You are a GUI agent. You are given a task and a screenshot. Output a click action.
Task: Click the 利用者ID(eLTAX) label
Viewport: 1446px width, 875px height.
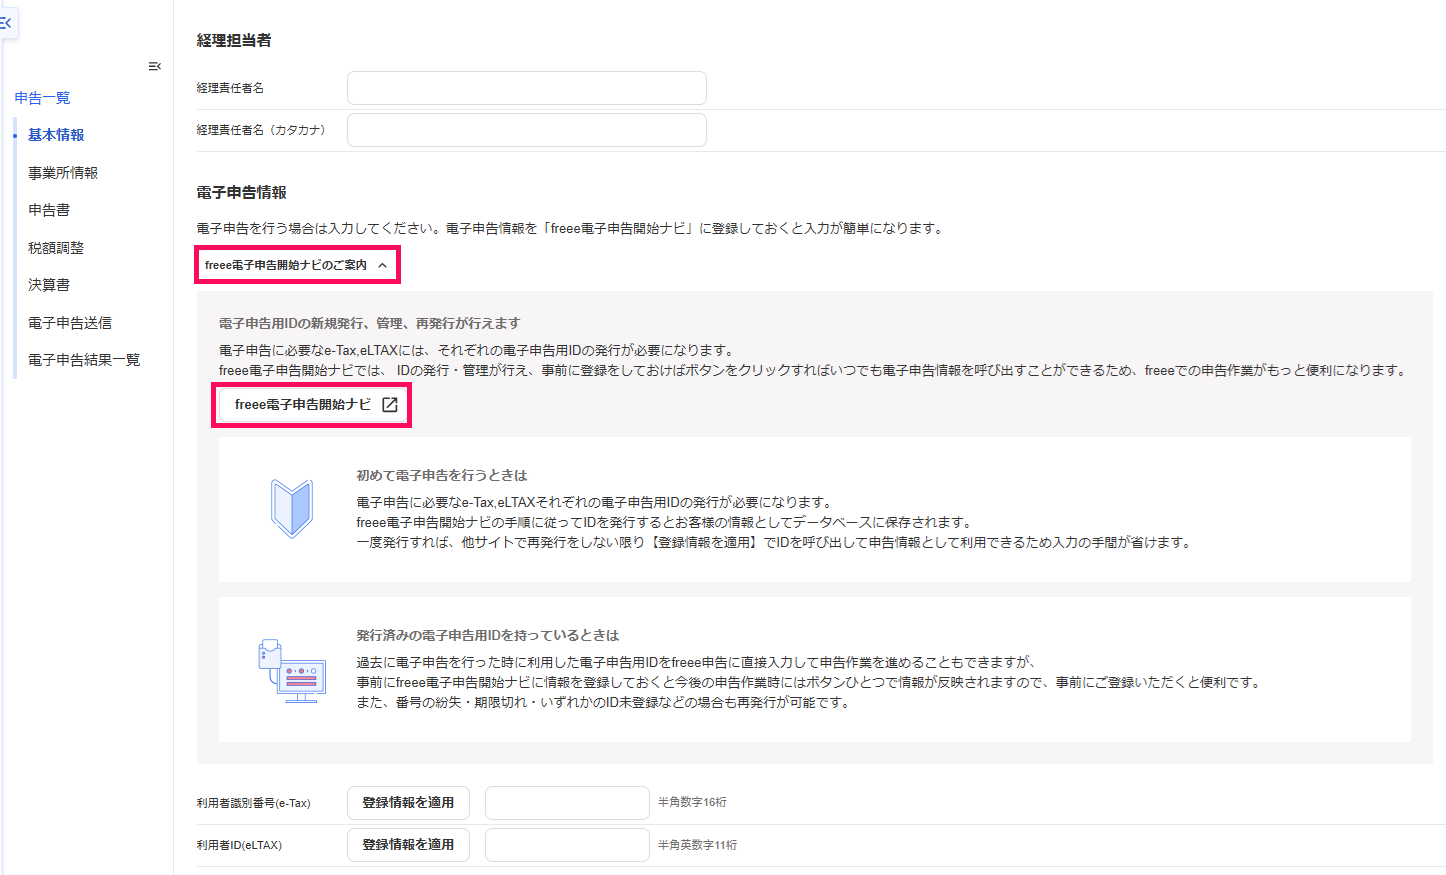240,845
